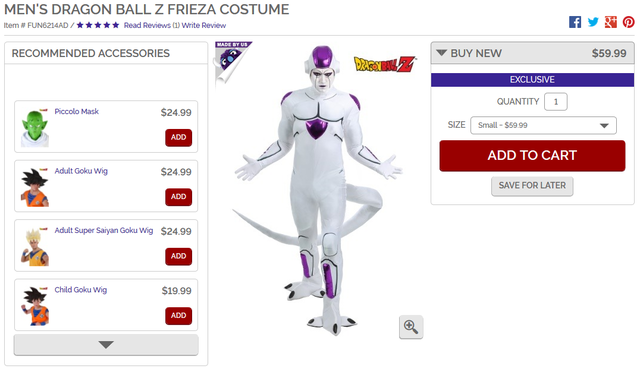Click the magnifier zoom icon on image

click(x=411, y=327)
